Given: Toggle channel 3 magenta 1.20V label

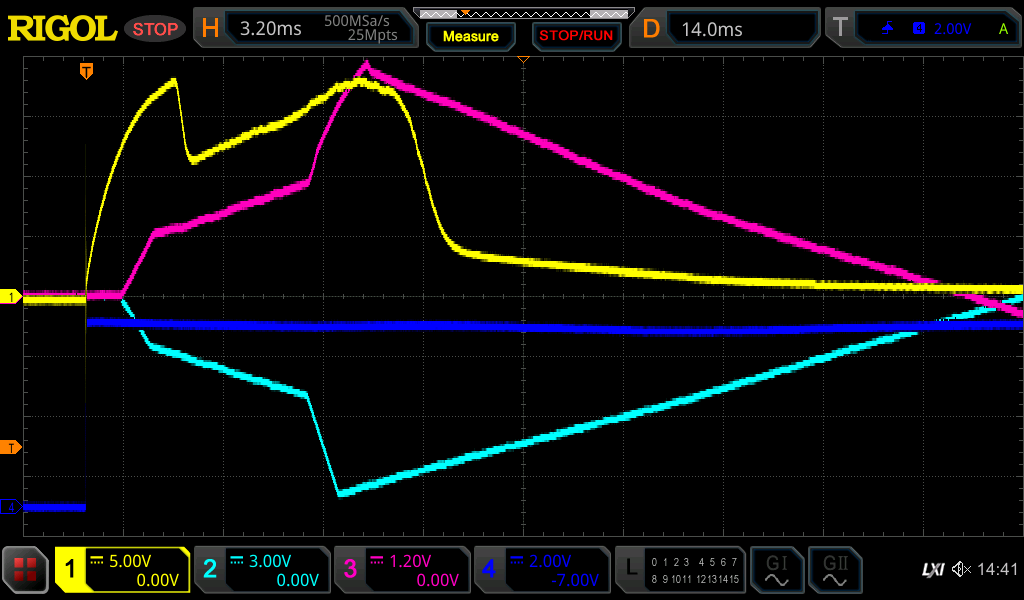Looking at the screenshot, I should coord(402,570).
